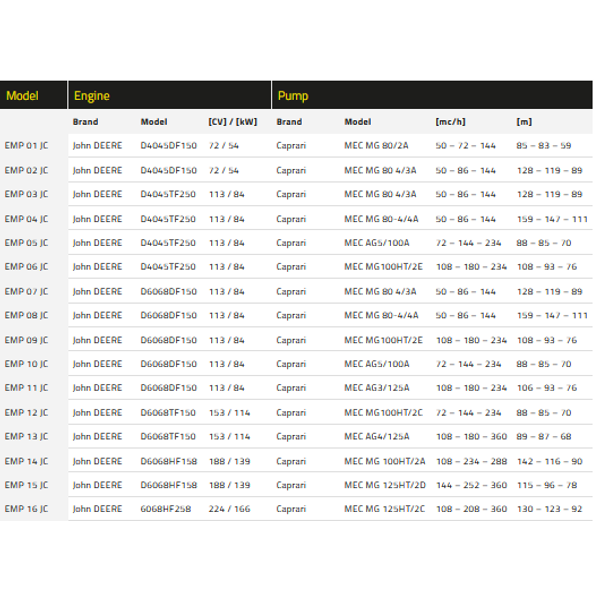Click the [mc/h] column subheader

450,122
